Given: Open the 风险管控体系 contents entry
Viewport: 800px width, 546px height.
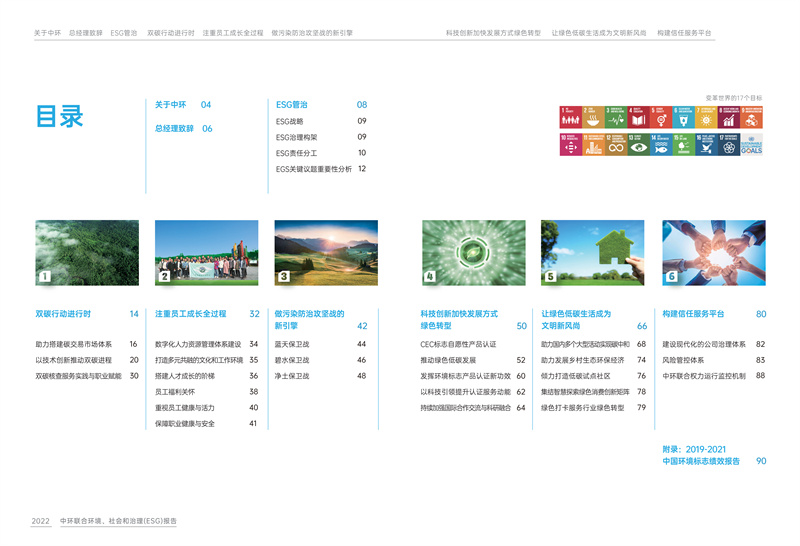Looking at the screenshot, I should click(x=684, y=360).
